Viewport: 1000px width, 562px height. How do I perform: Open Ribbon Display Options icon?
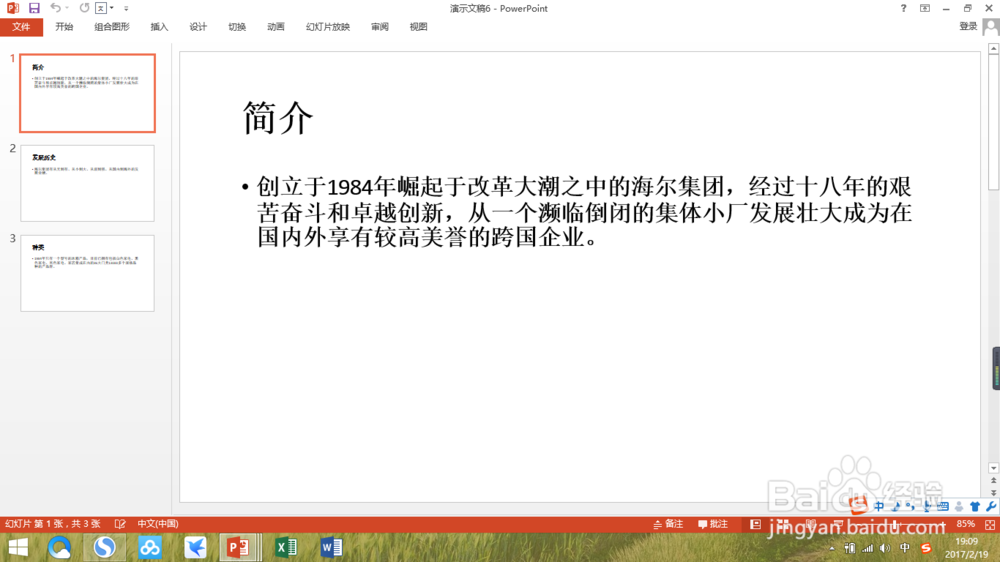(x=925, y=8)
